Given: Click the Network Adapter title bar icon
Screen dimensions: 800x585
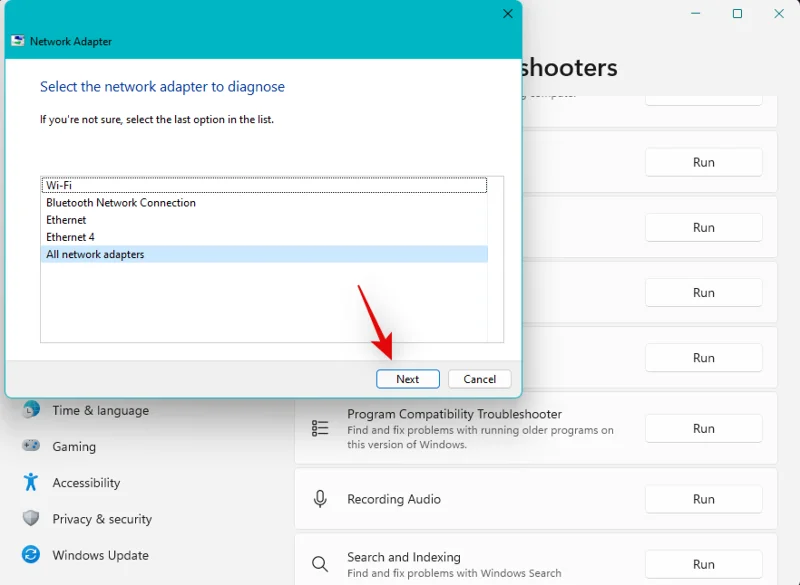Looking at the screenshot, I should 18,41.
